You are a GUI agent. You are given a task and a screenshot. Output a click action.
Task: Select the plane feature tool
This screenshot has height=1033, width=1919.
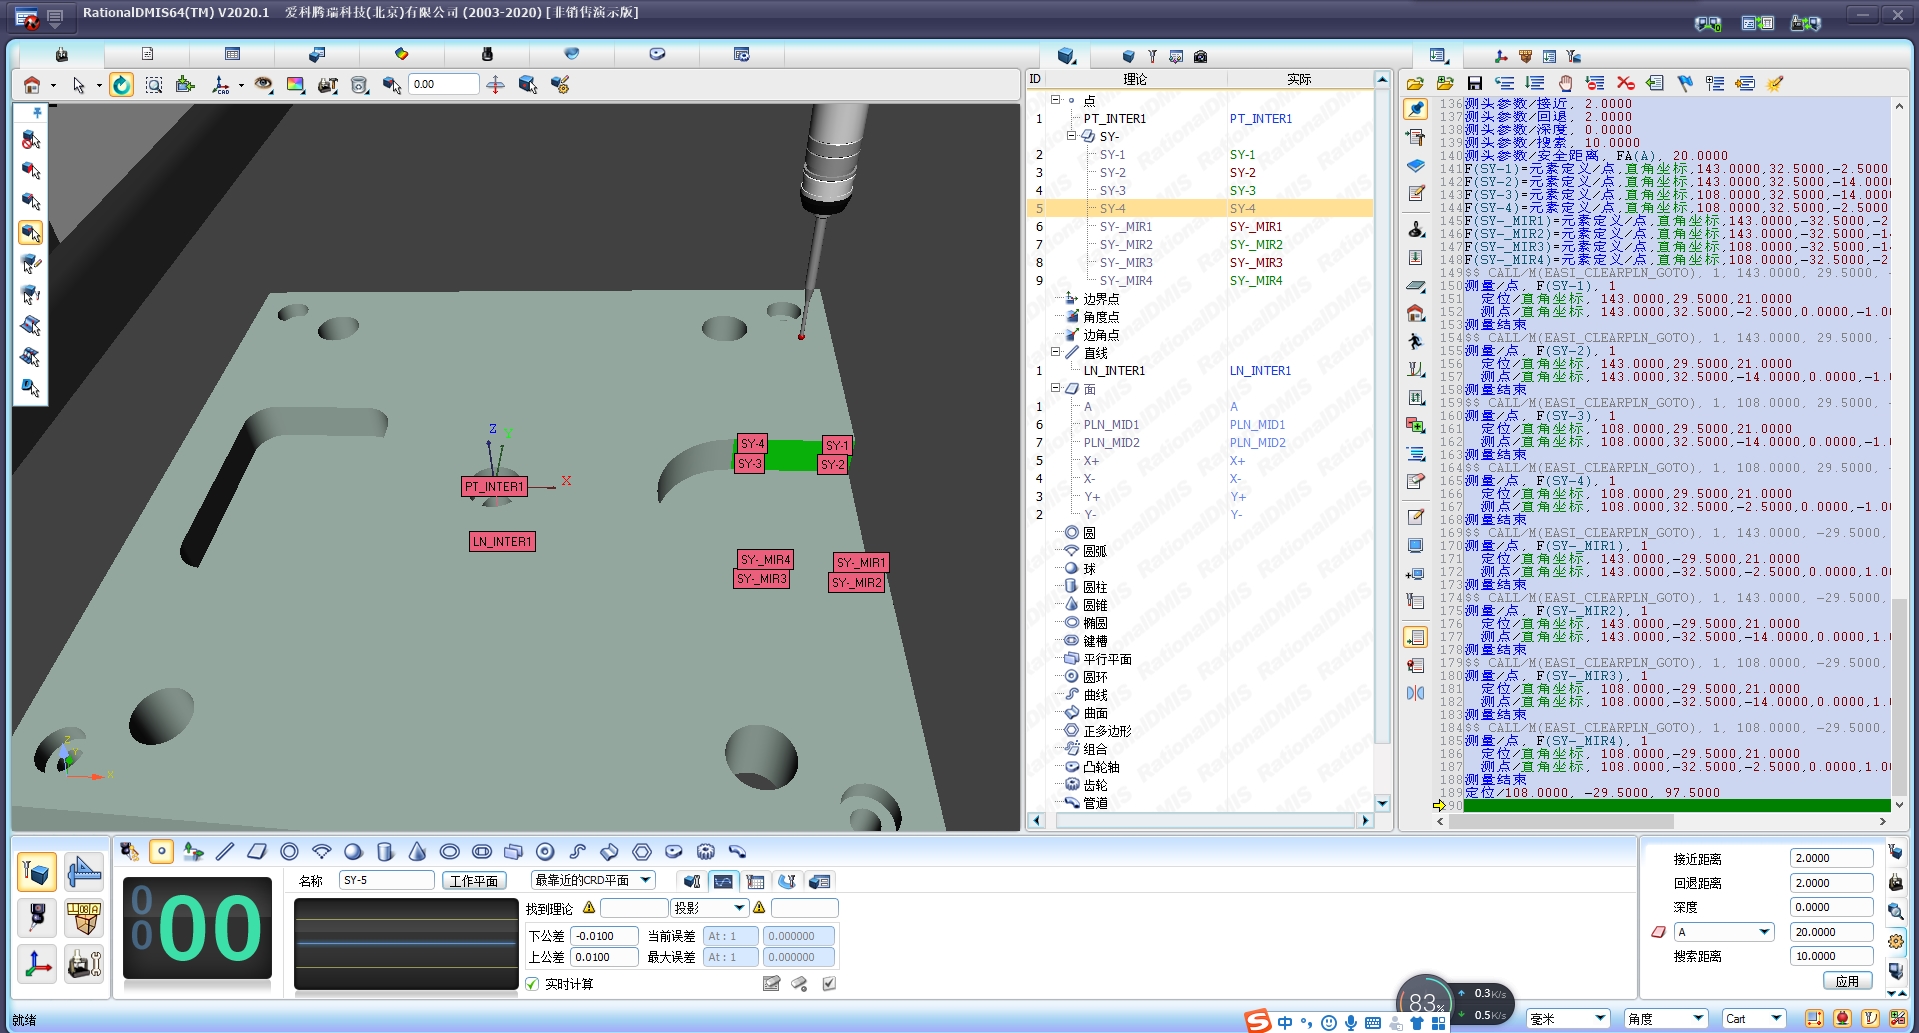(x=257, y=852)
